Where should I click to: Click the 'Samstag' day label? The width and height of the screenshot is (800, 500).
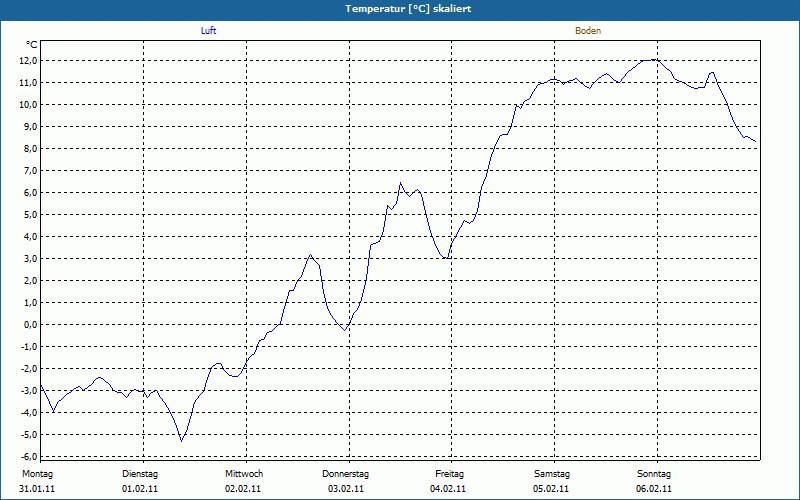[552, 474]
